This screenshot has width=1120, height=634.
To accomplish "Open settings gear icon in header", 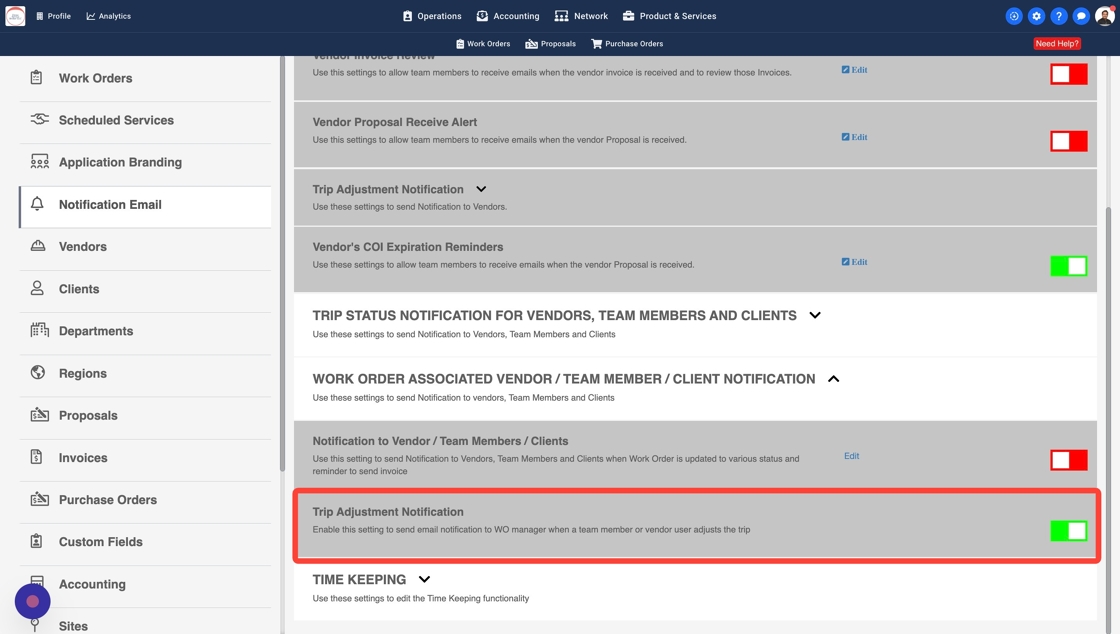I will 1036,16.
